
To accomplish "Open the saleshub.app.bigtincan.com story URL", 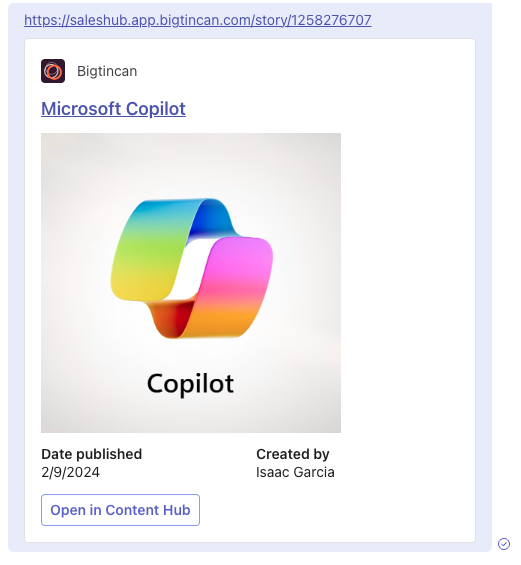I will [x=197, y=20].
